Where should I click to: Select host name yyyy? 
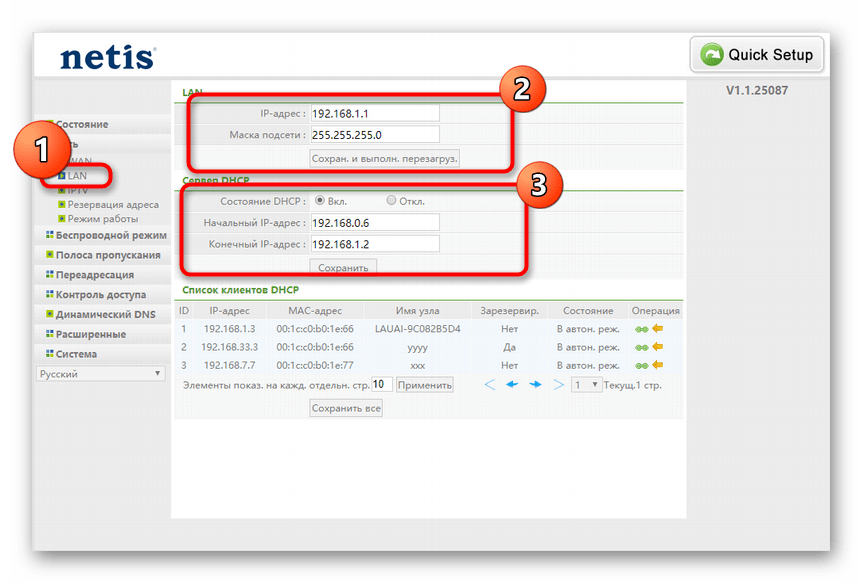point(417,348)
